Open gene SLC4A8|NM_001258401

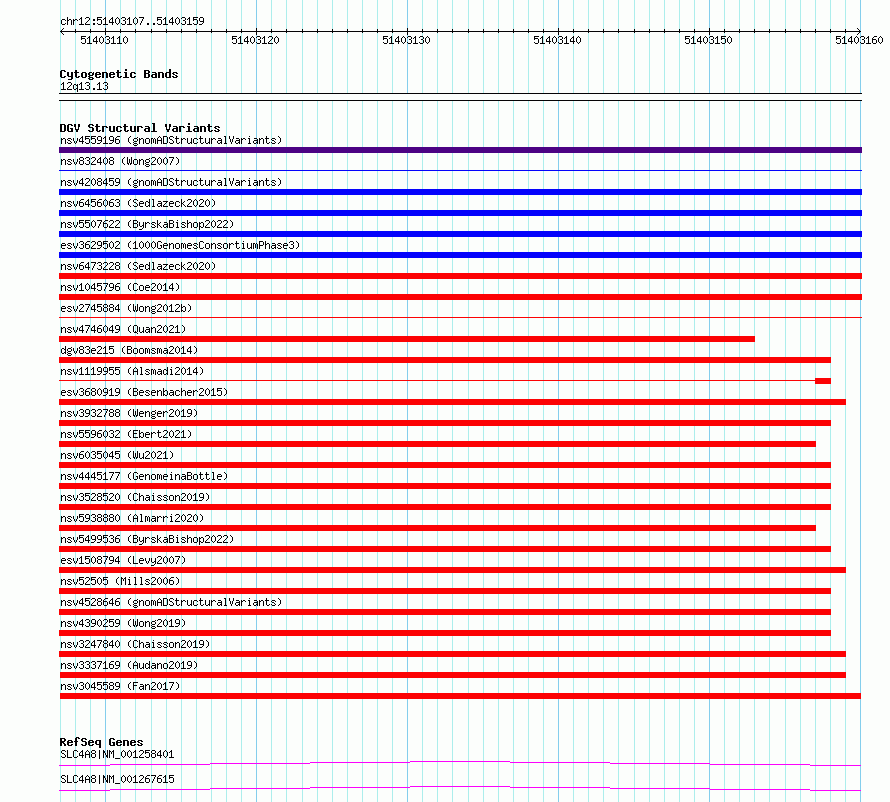click(x=117, y=754)
